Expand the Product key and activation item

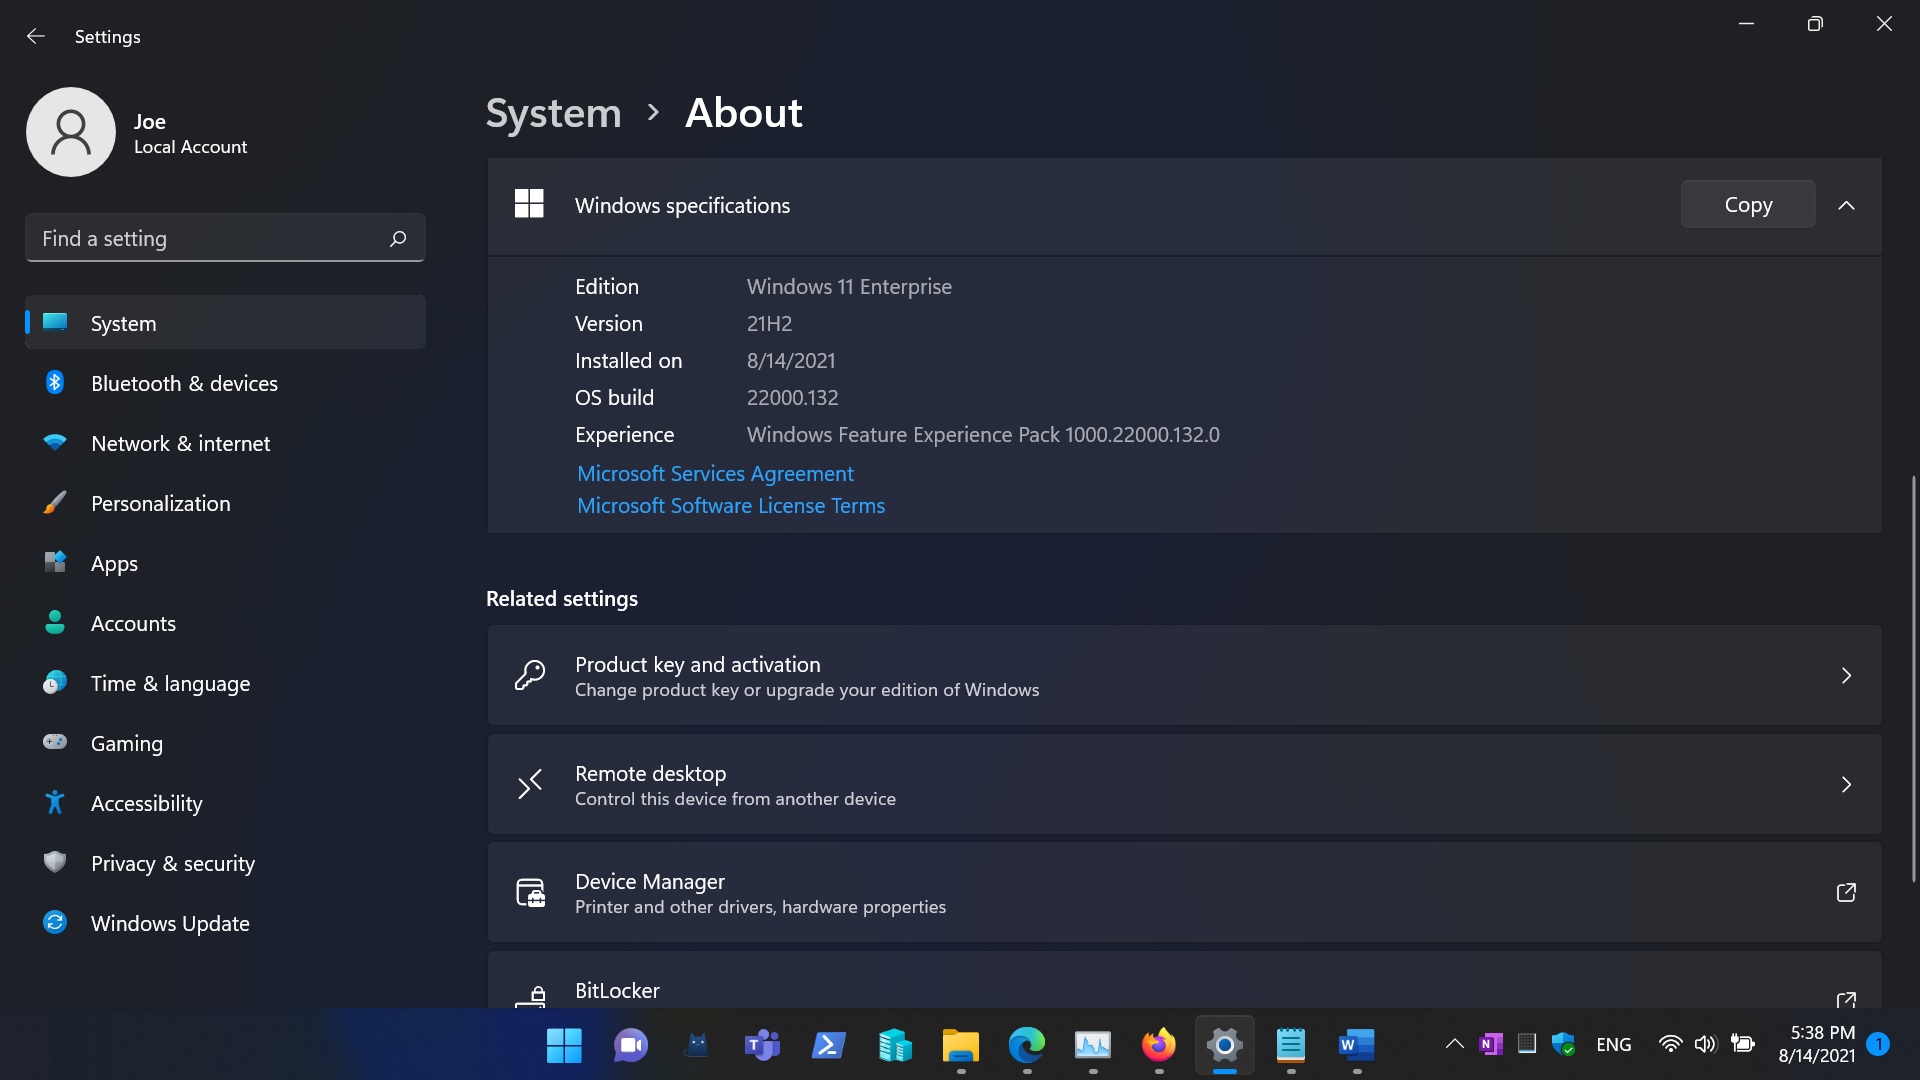click(1845, 675)
